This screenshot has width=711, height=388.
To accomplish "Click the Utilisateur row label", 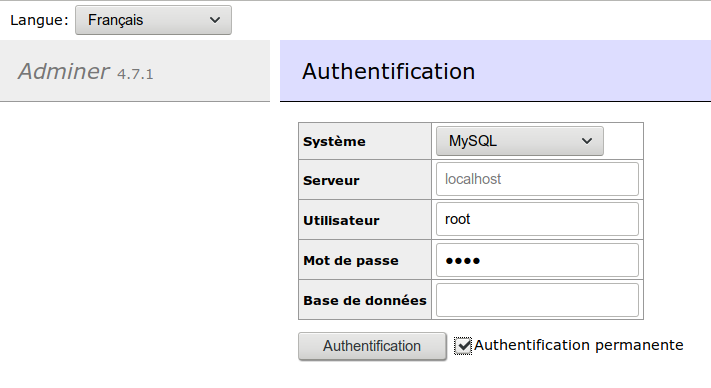I will [x=341, y=220].
